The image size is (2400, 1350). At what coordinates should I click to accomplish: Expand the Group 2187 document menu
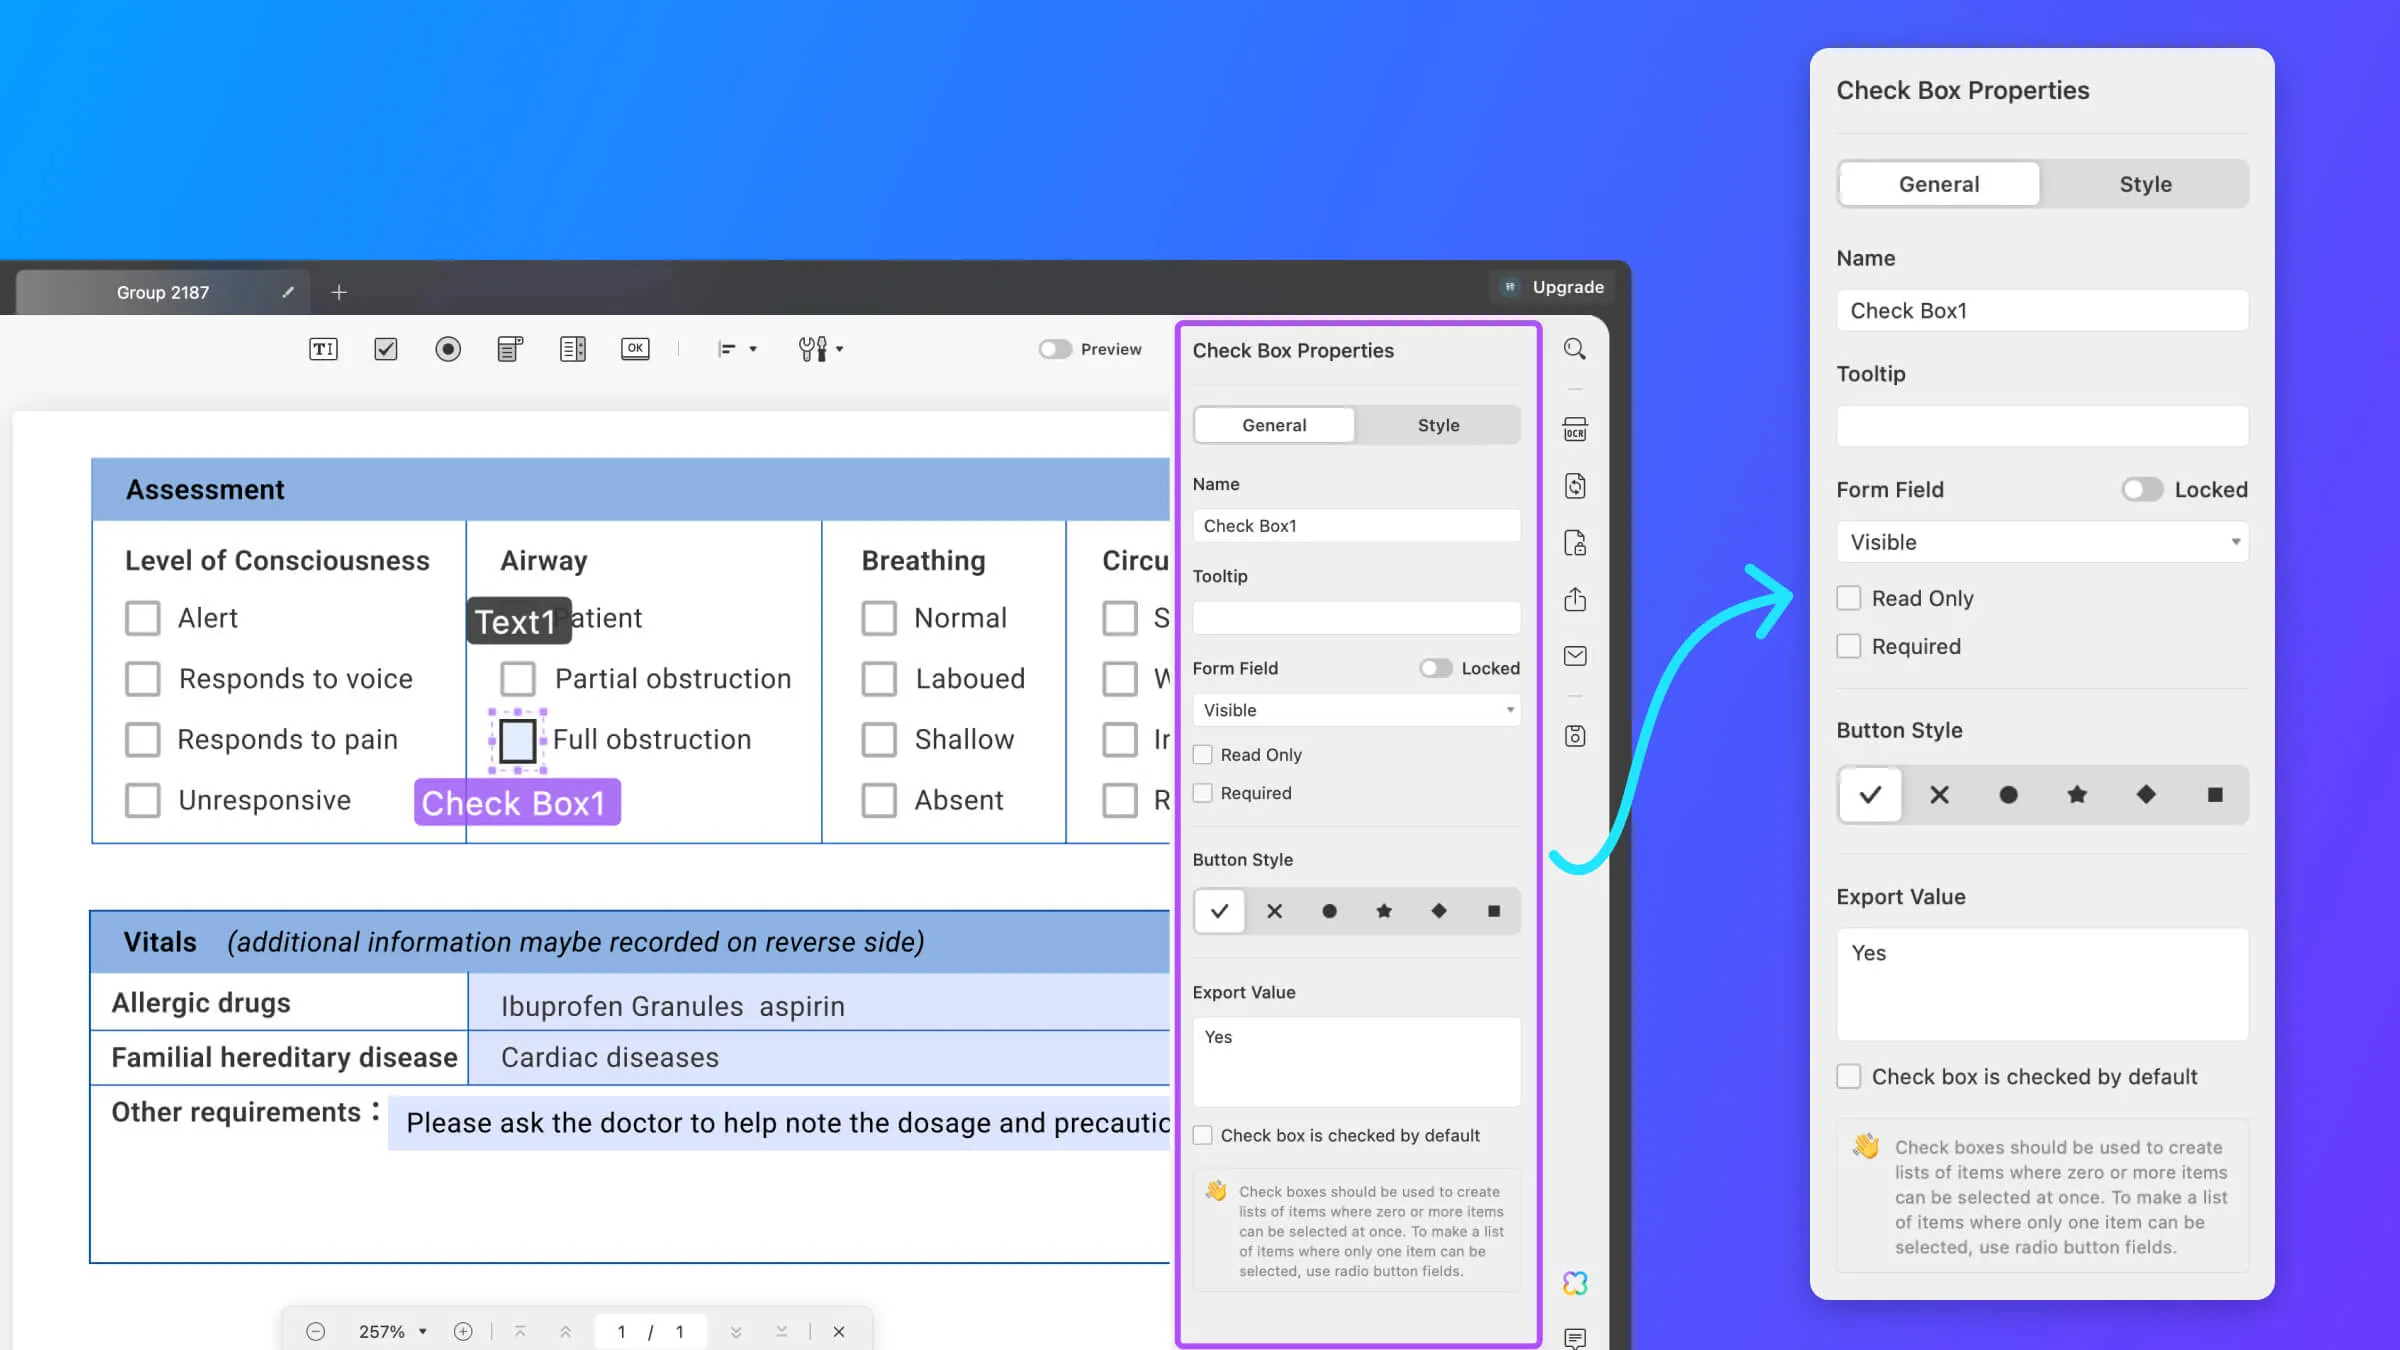tap(163, 292)
